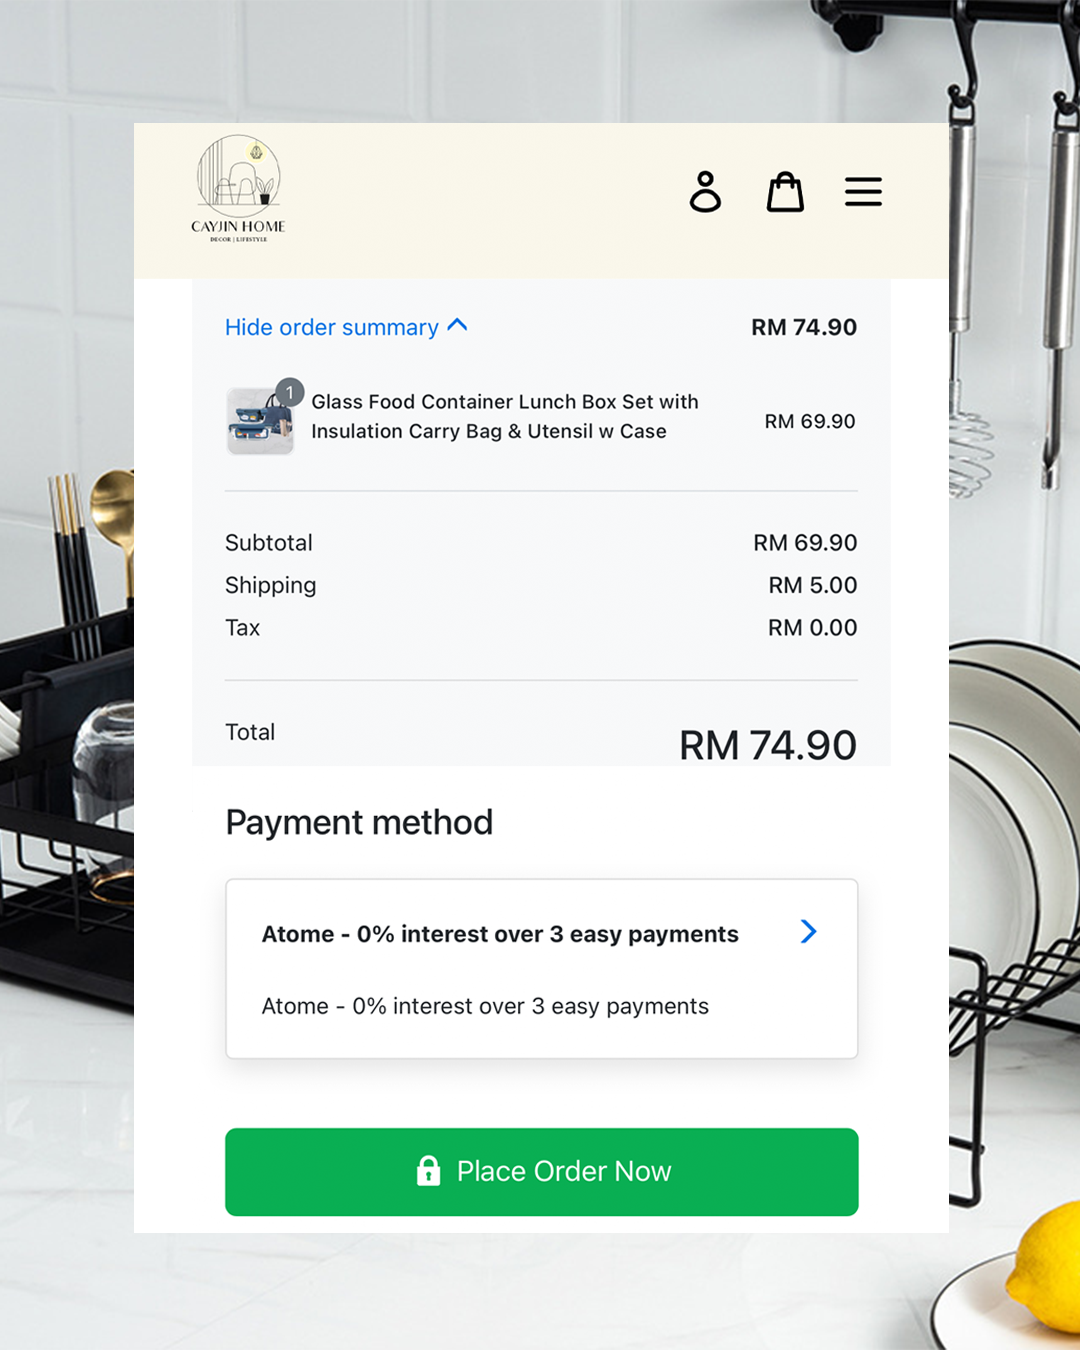Click the Payment method heading

click(359, 823)
